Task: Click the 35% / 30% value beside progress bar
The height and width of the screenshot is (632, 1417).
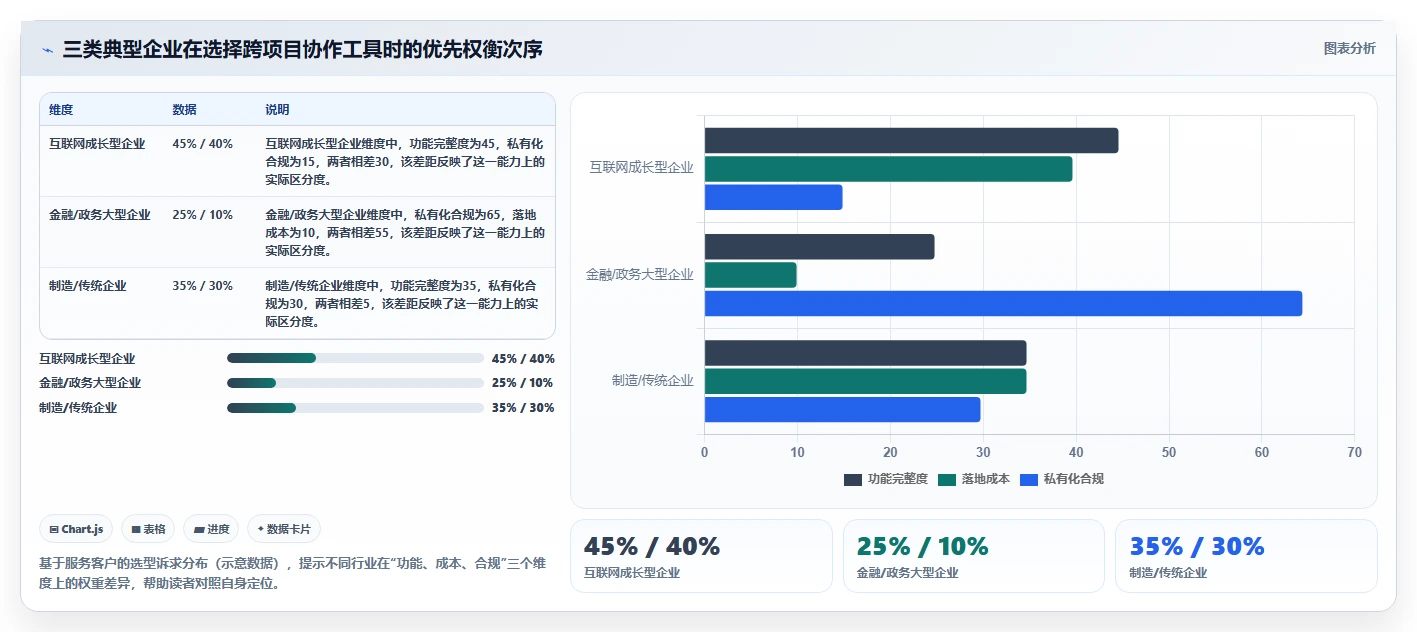Action: [x=523, y=408]
